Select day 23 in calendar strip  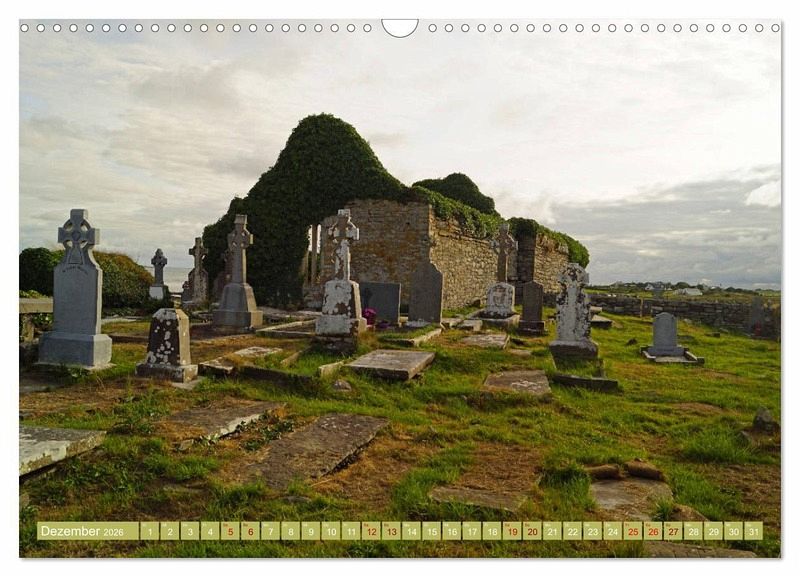tap(593, 531)
